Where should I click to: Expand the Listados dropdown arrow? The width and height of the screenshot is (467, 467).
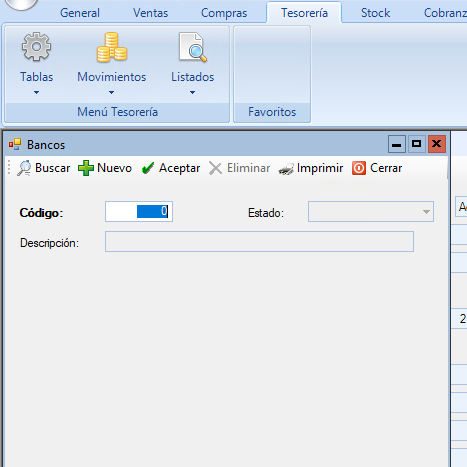(x=193, y=93)
